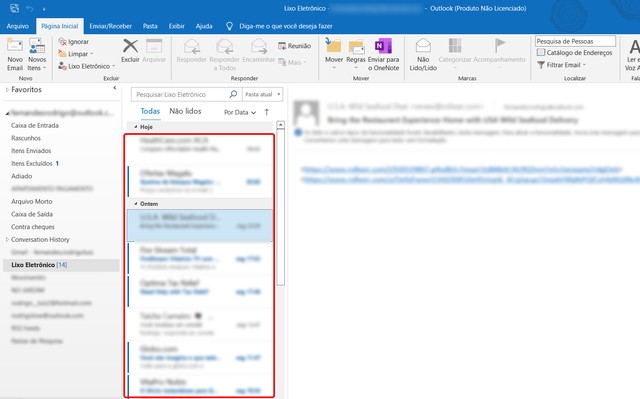Select the Página Inicial tab

point(60,26)
